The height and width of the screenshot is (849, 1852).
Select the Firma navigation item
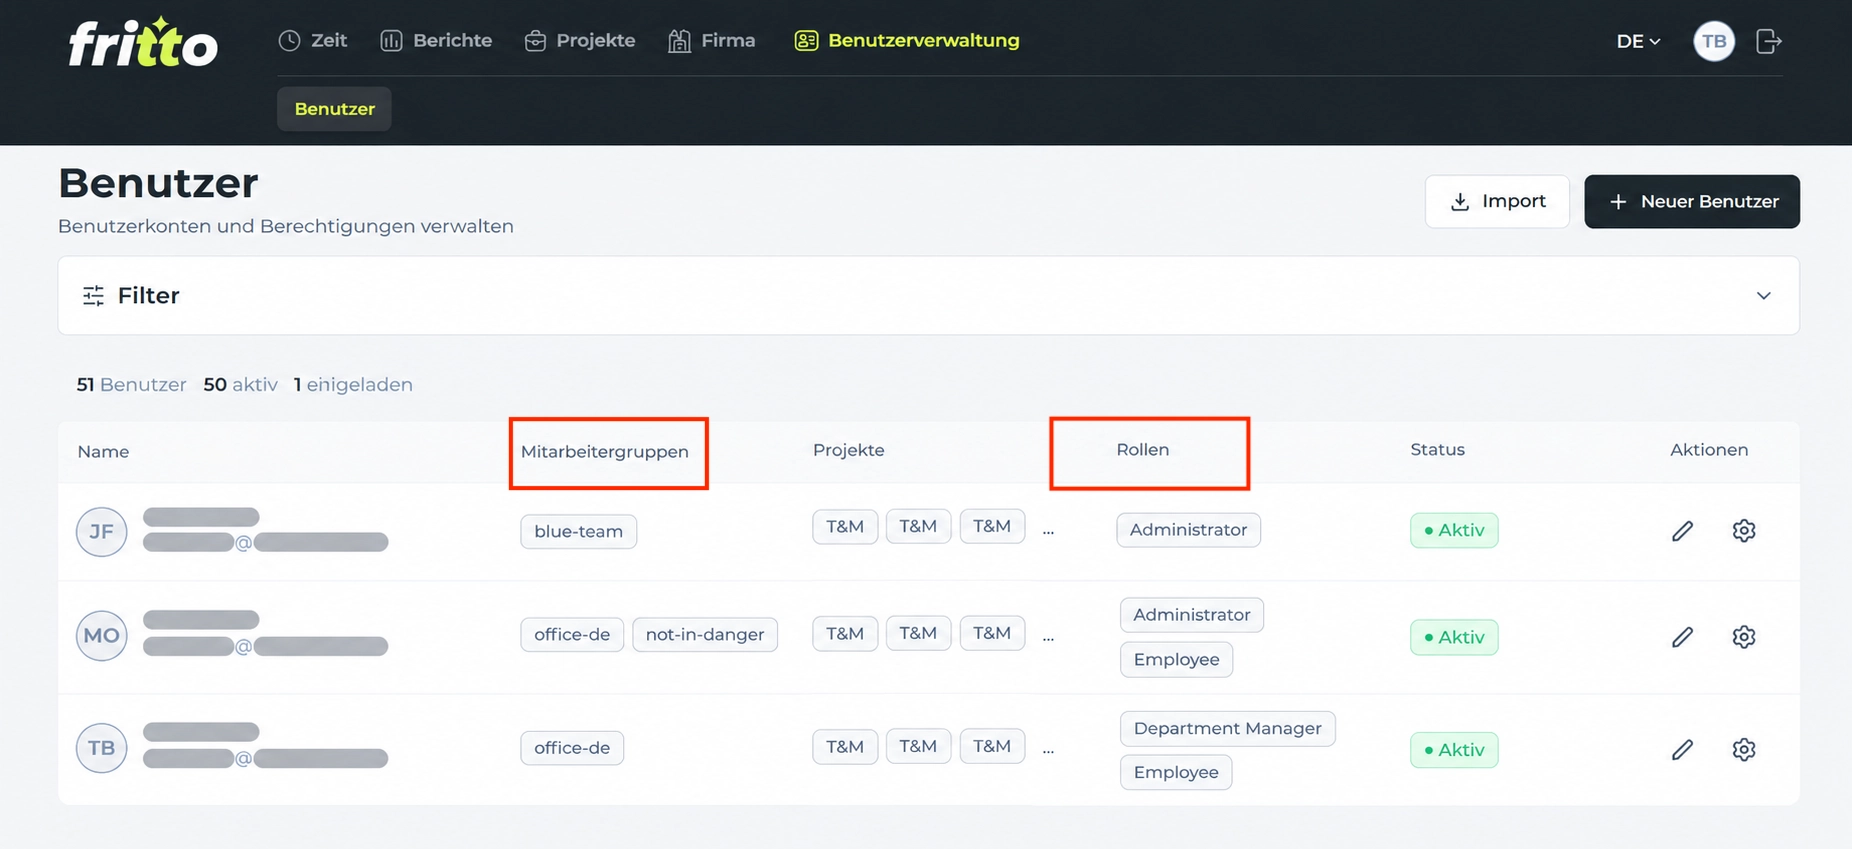(712, 41)
